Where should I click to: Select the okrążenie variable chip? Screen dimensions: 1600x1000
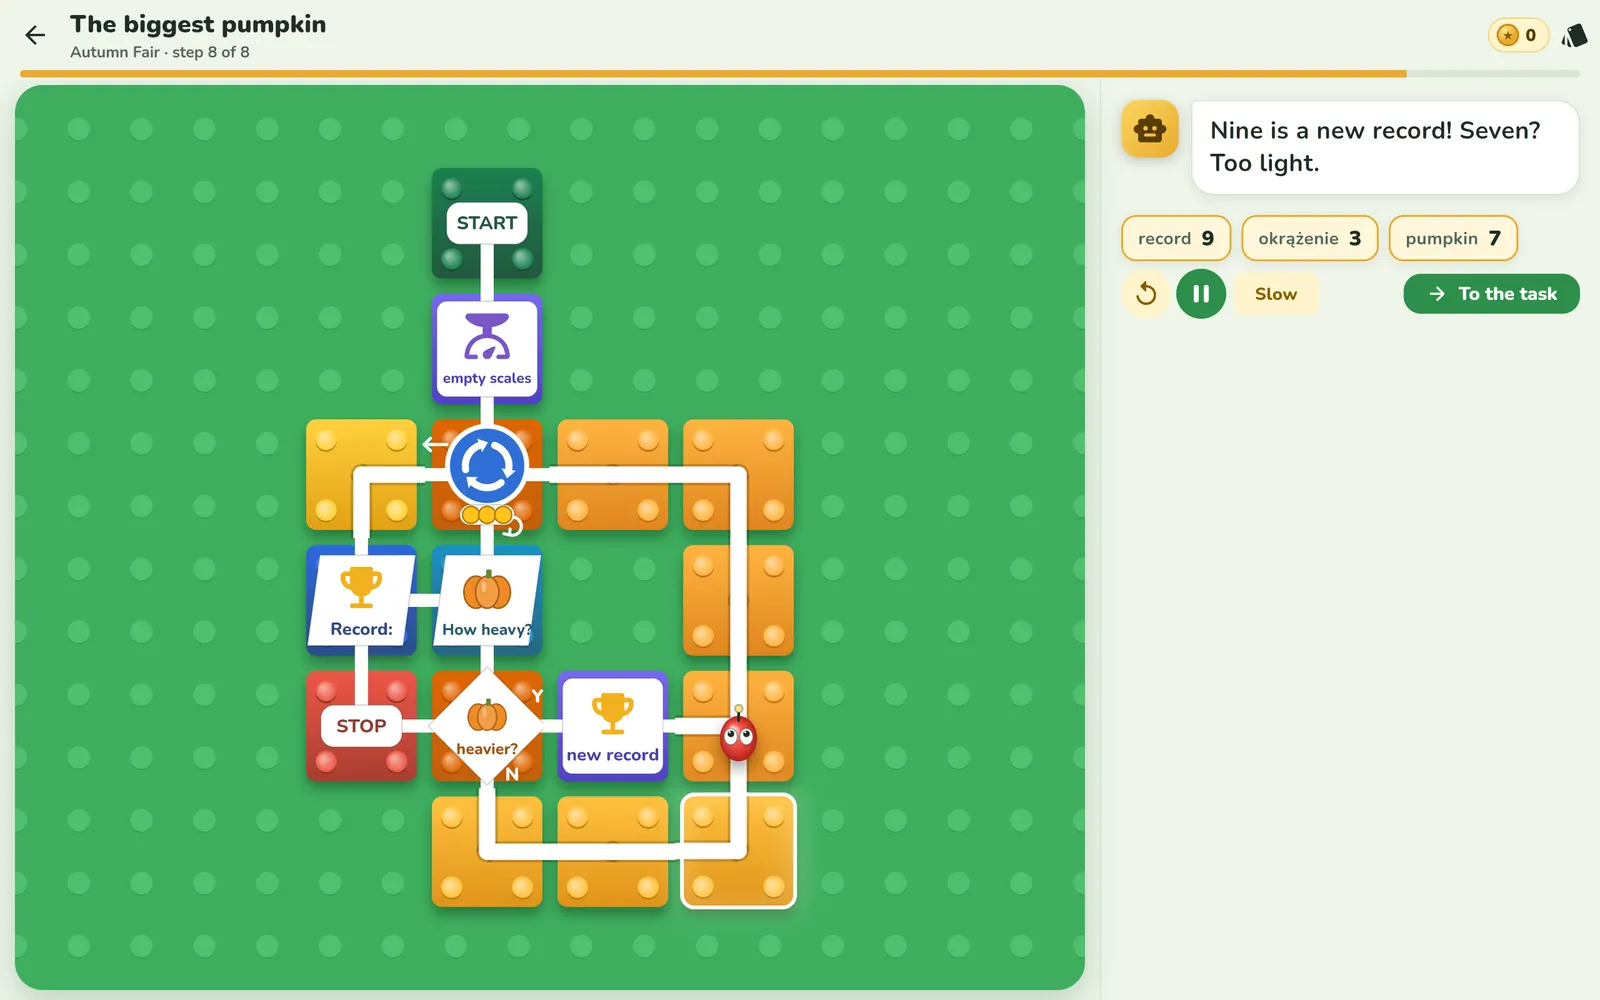[1310, 238]
